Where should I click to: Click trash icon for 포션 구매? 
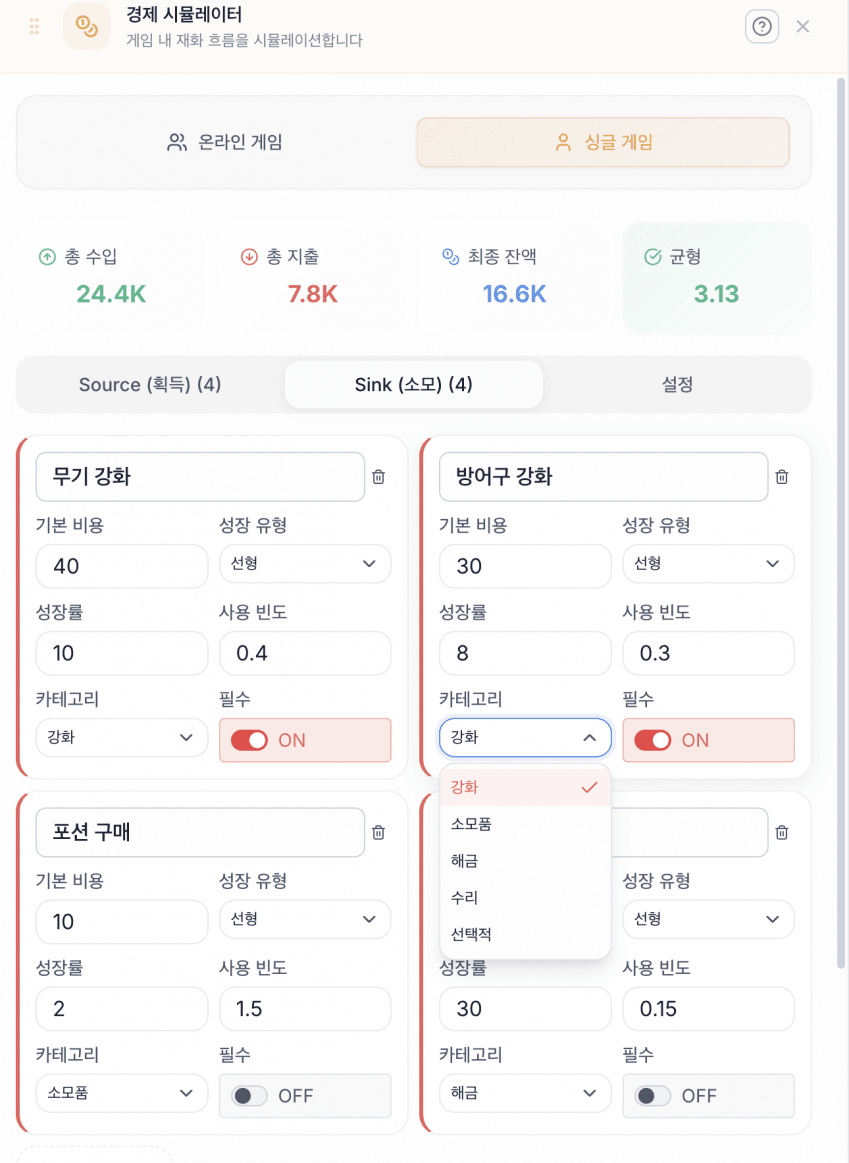click(x=378, y=832)
